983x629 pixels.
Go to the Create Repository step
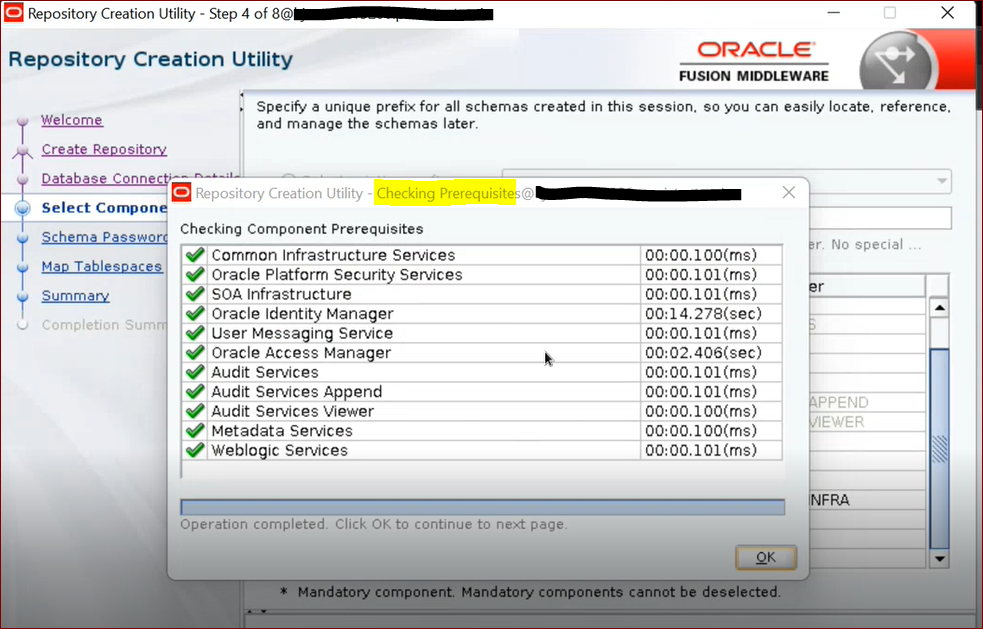tap(104, 149)
